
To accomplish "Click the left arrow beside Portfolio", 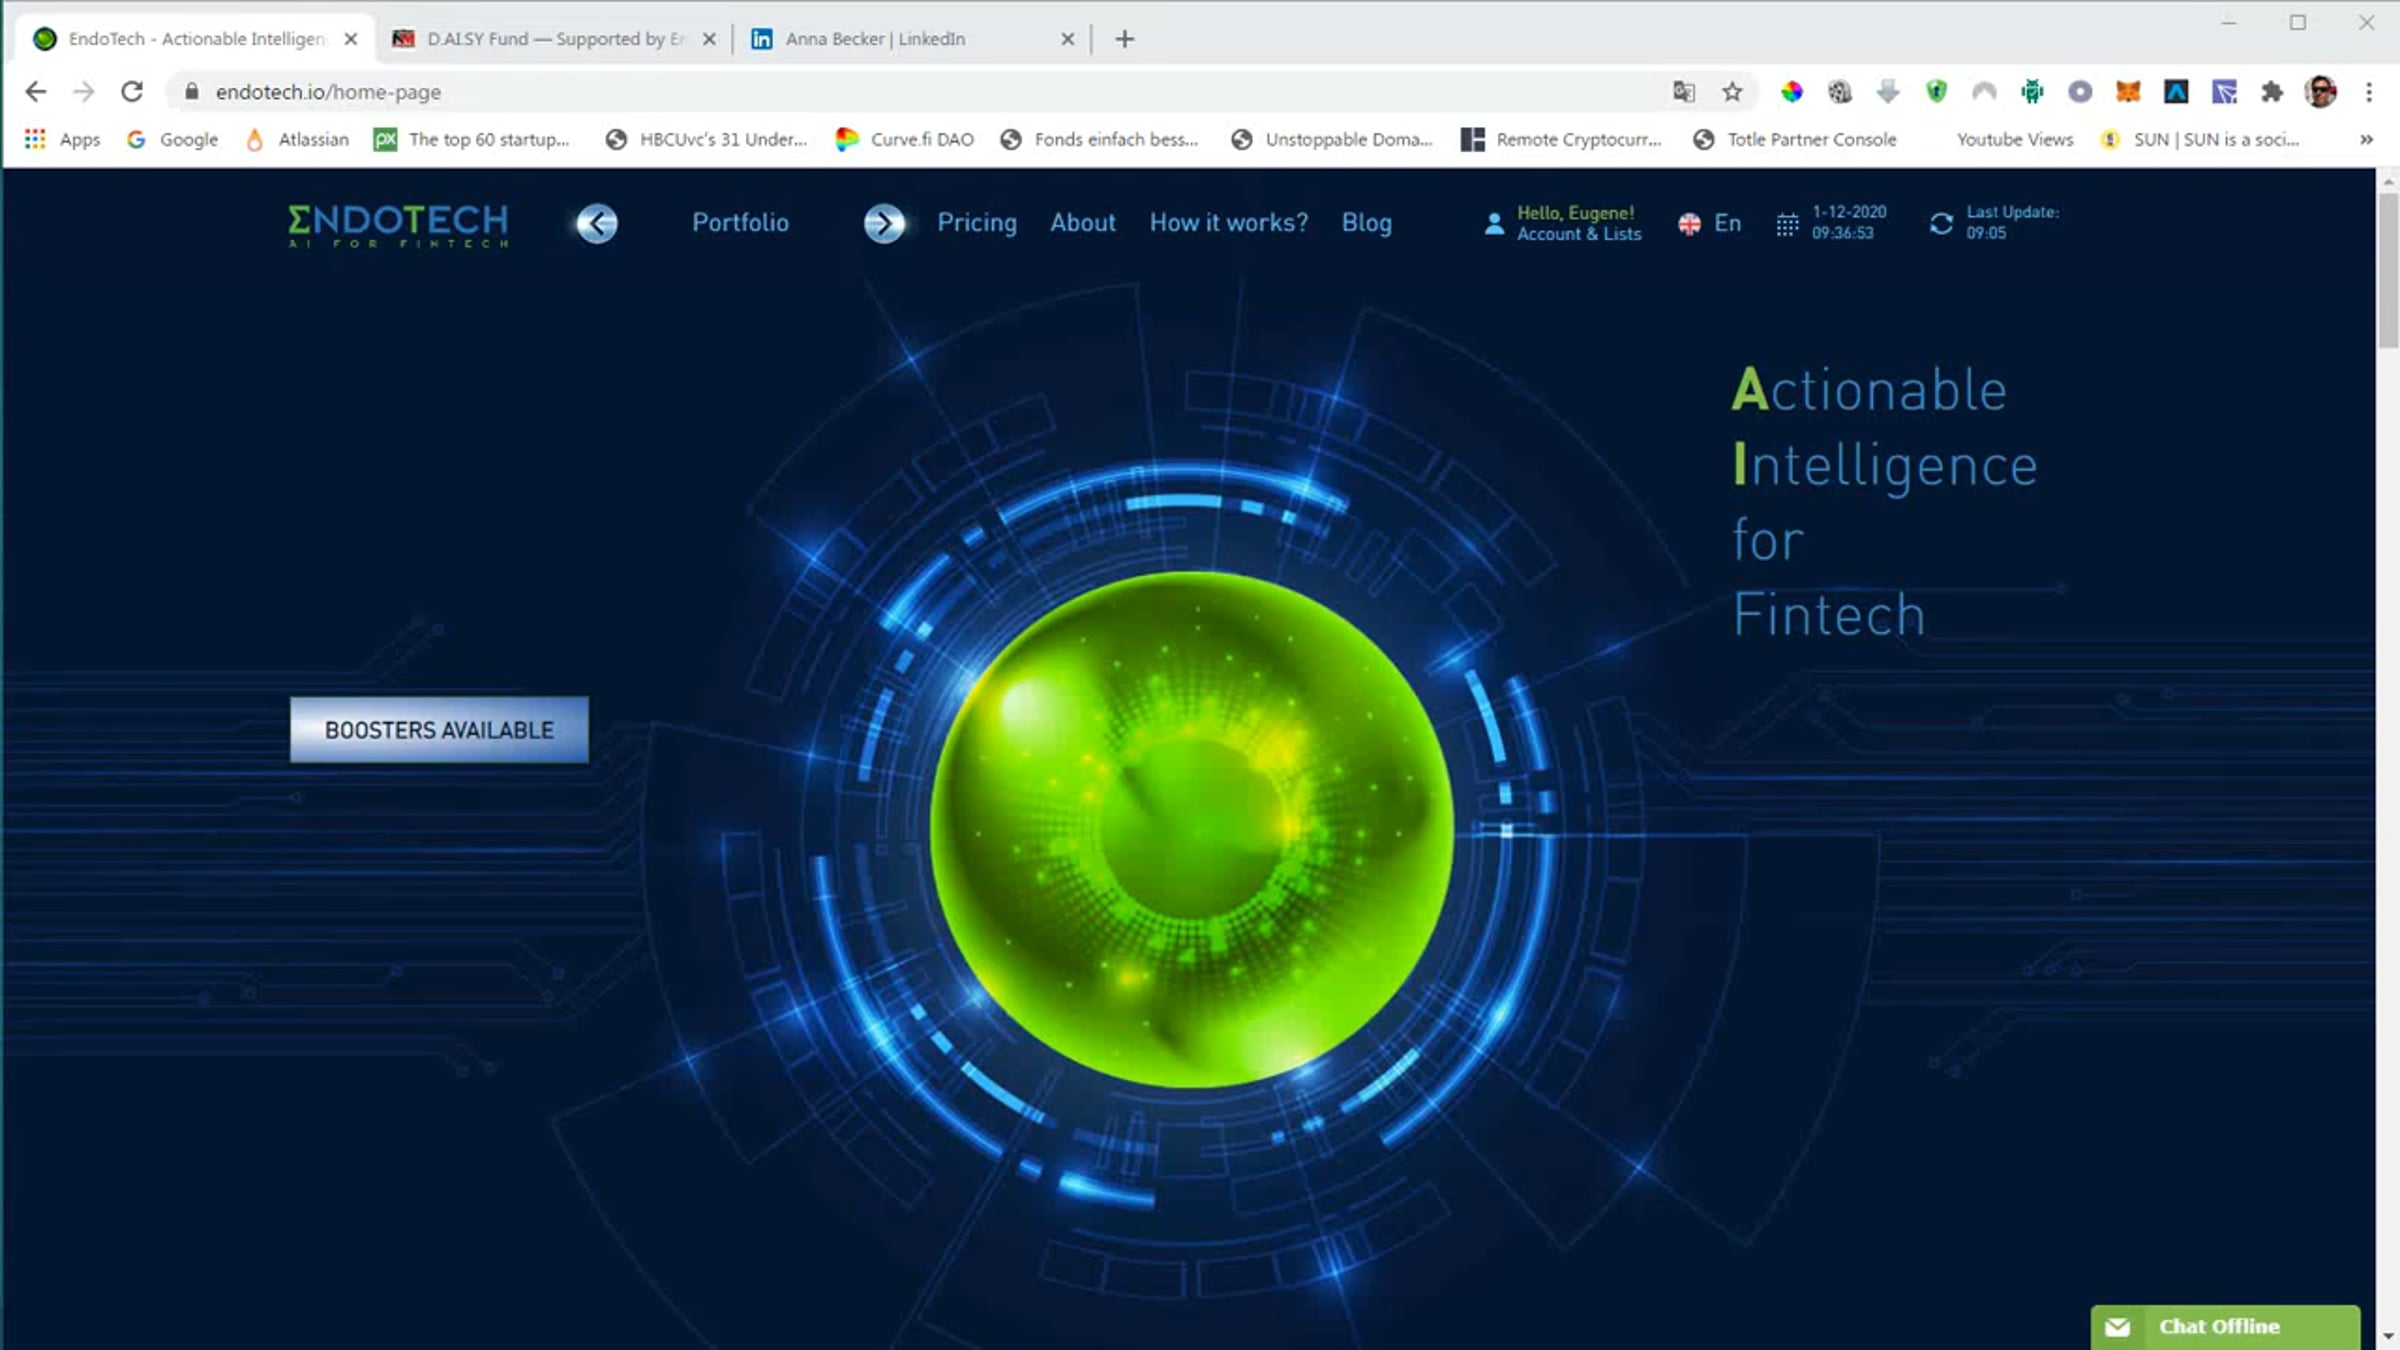I will 597,223.
